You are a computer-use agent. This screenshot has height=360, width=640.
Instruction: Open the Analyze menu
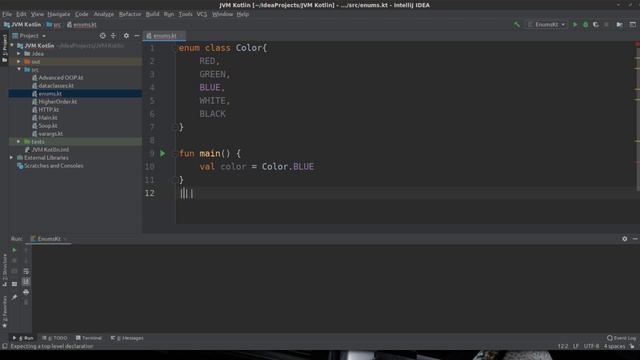(104, 14)
